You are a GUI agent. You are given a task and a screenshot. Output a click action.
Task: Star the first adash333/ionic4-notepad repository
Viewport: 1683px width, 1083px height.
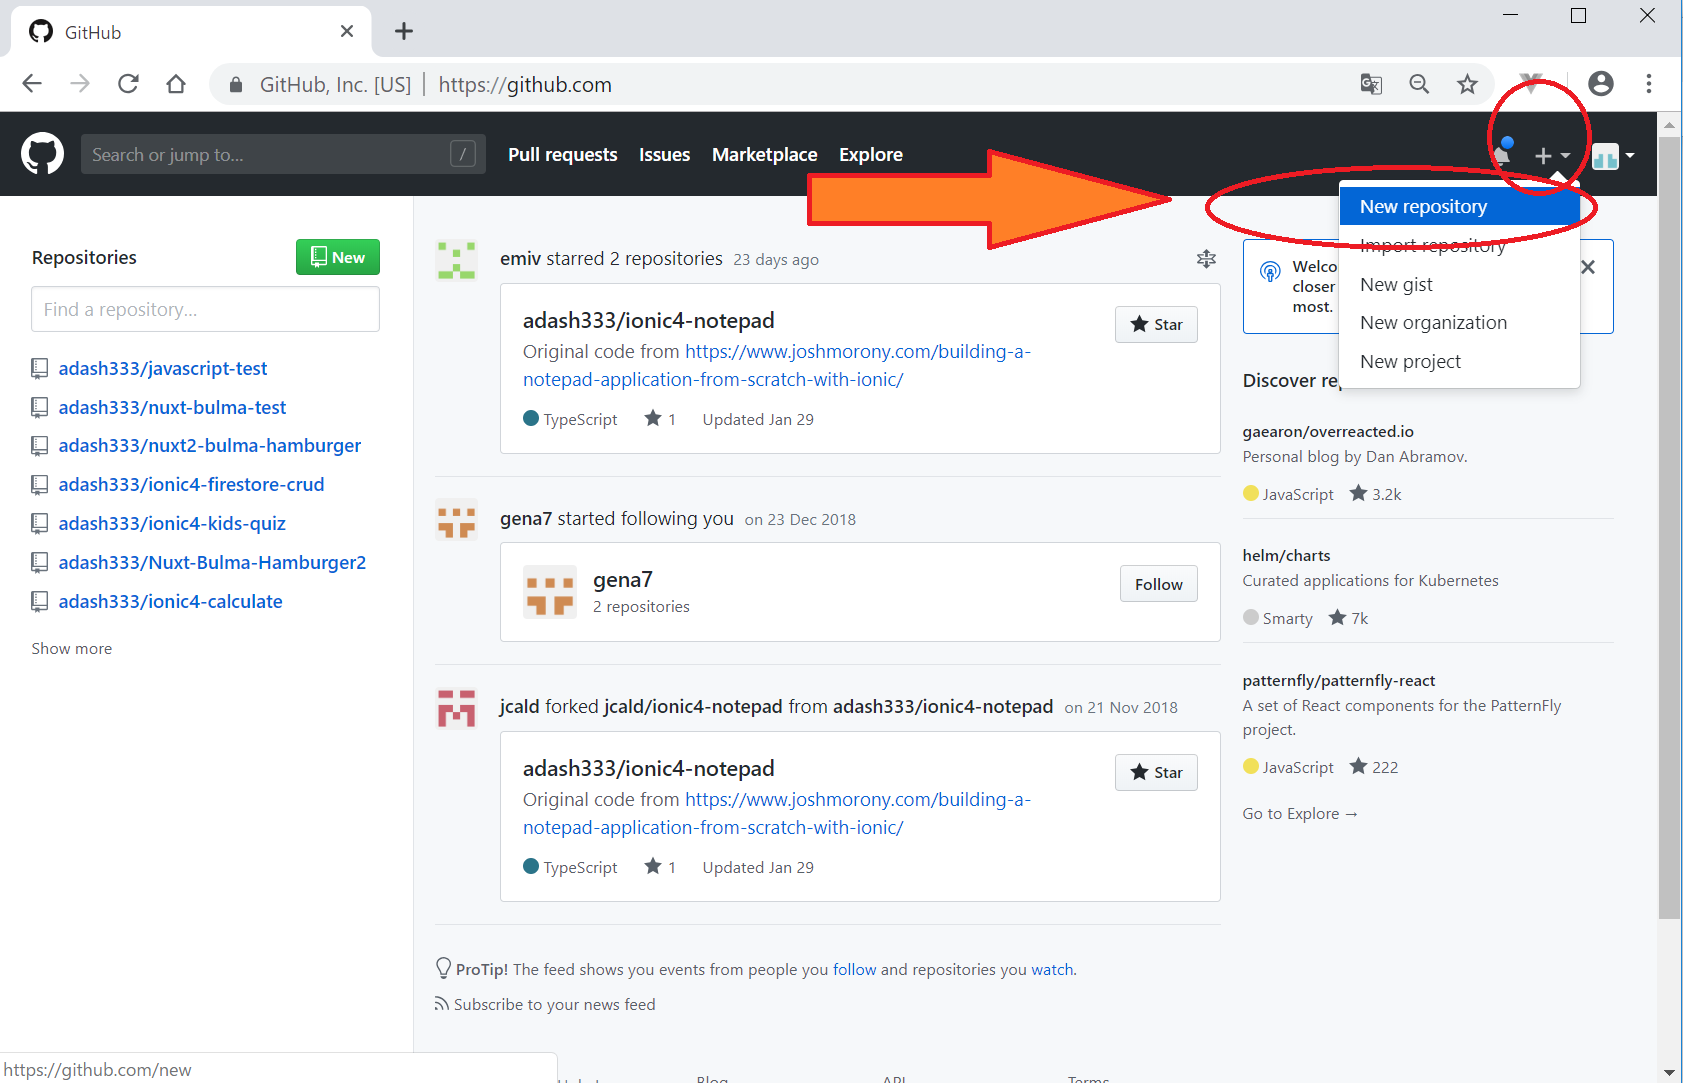pos(1156,324)
